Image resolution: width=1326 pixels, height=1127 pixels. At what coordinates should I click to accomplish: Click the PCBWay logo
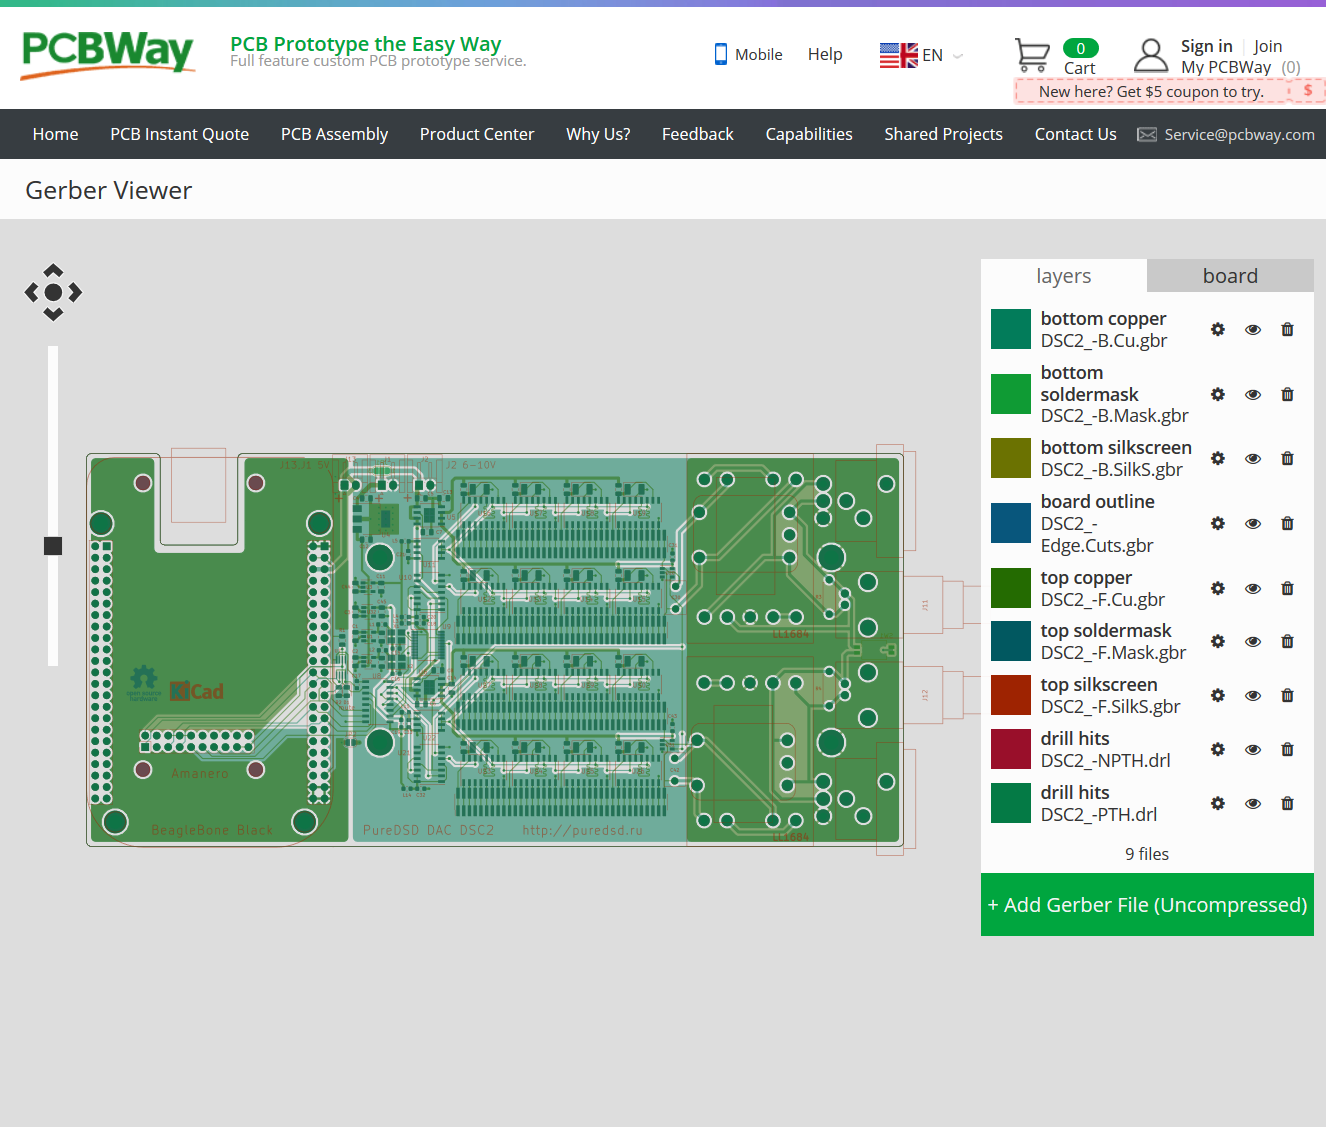click(107, 53)
